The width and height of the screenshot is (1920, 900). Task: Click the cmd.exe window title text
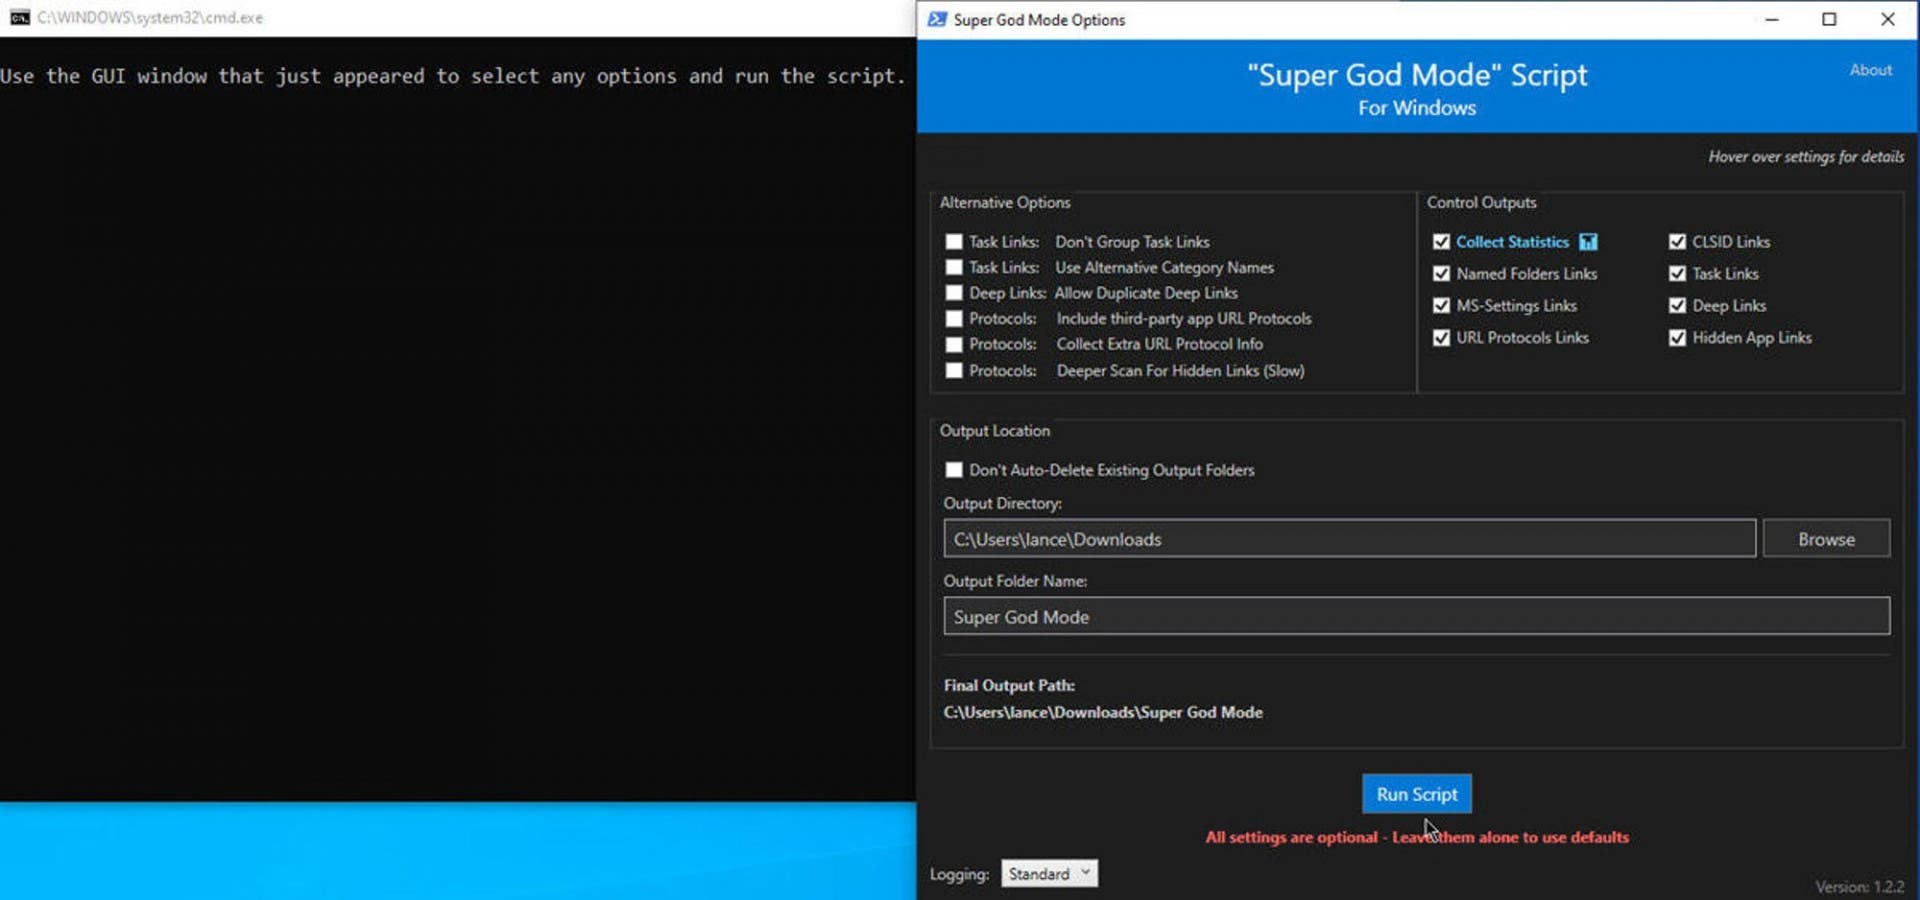coord(150,18)
